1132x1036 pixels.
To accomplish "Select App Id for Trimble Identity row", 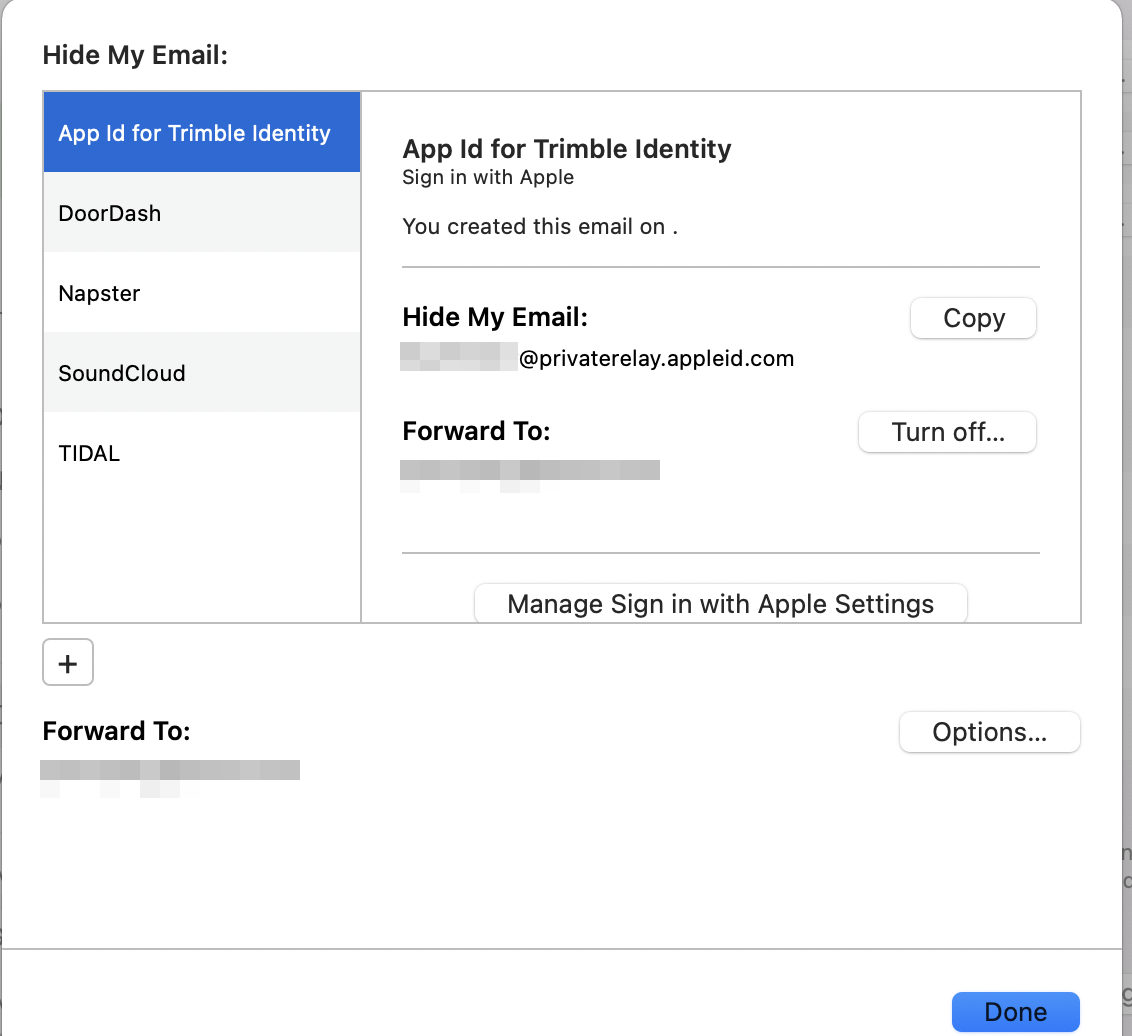I will click(x=201, y=132).
